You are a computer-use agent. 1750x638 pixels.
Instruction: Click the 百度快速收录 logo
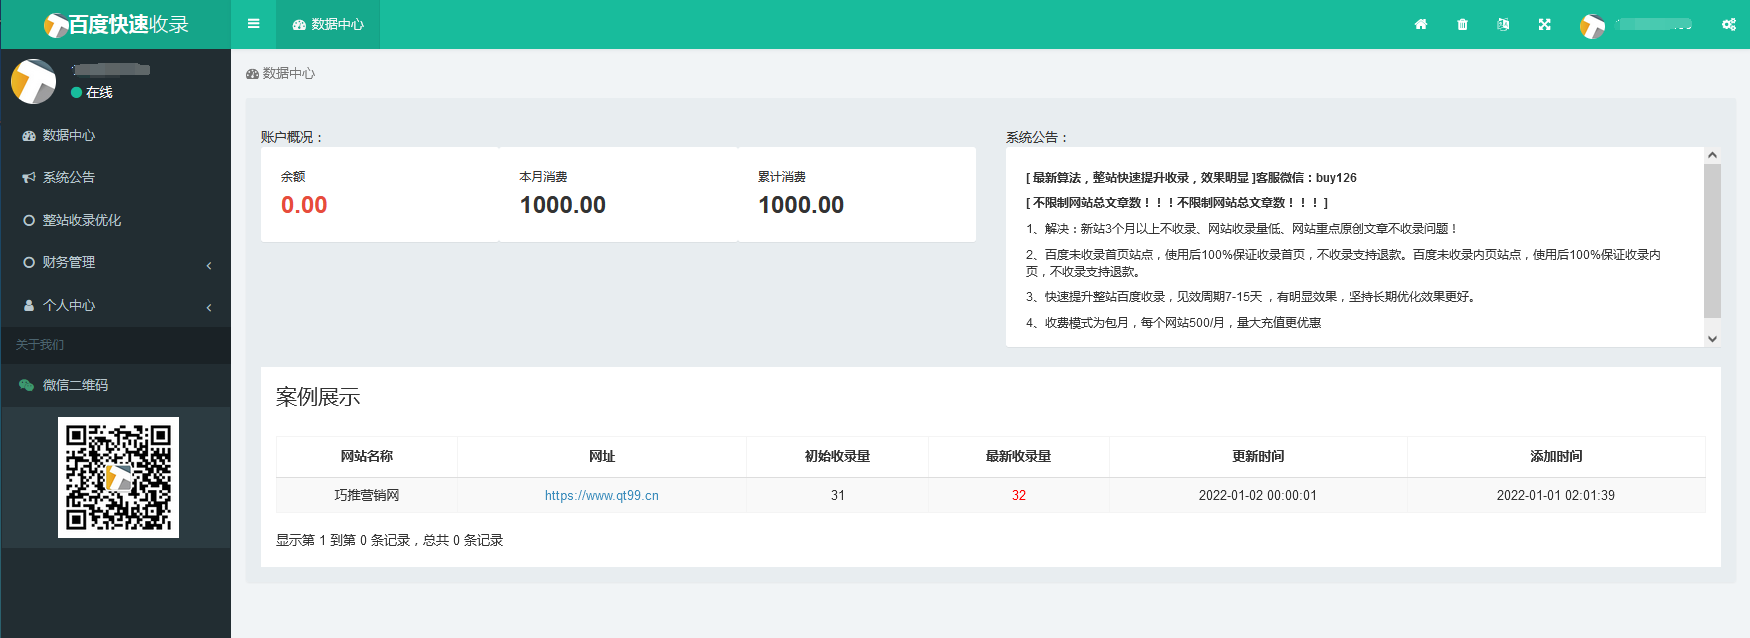(x=116, y=24)
